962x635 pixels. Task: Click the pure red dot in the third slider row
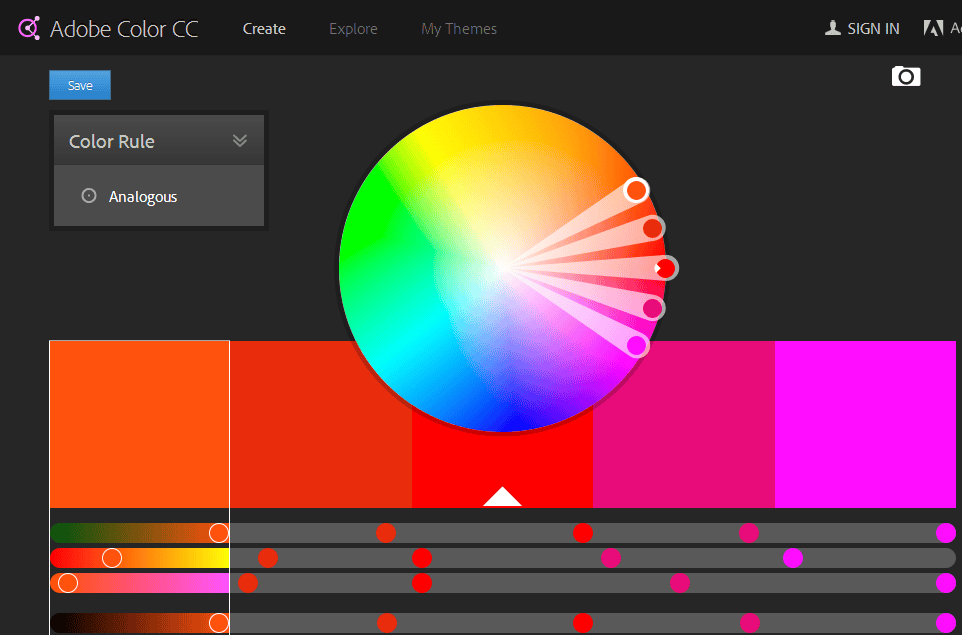421,583
